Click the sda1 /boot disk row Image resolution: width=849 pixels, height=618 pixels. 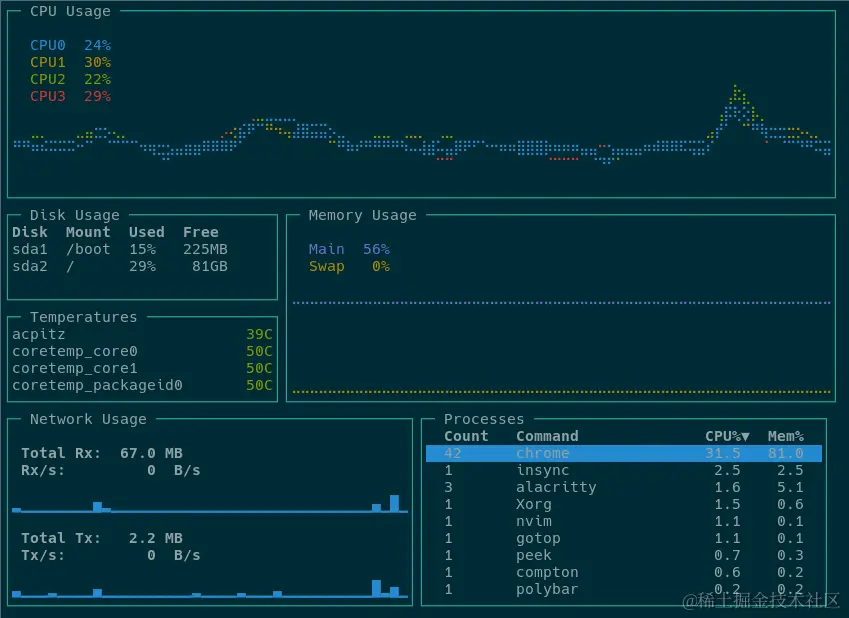pos(120,249)
